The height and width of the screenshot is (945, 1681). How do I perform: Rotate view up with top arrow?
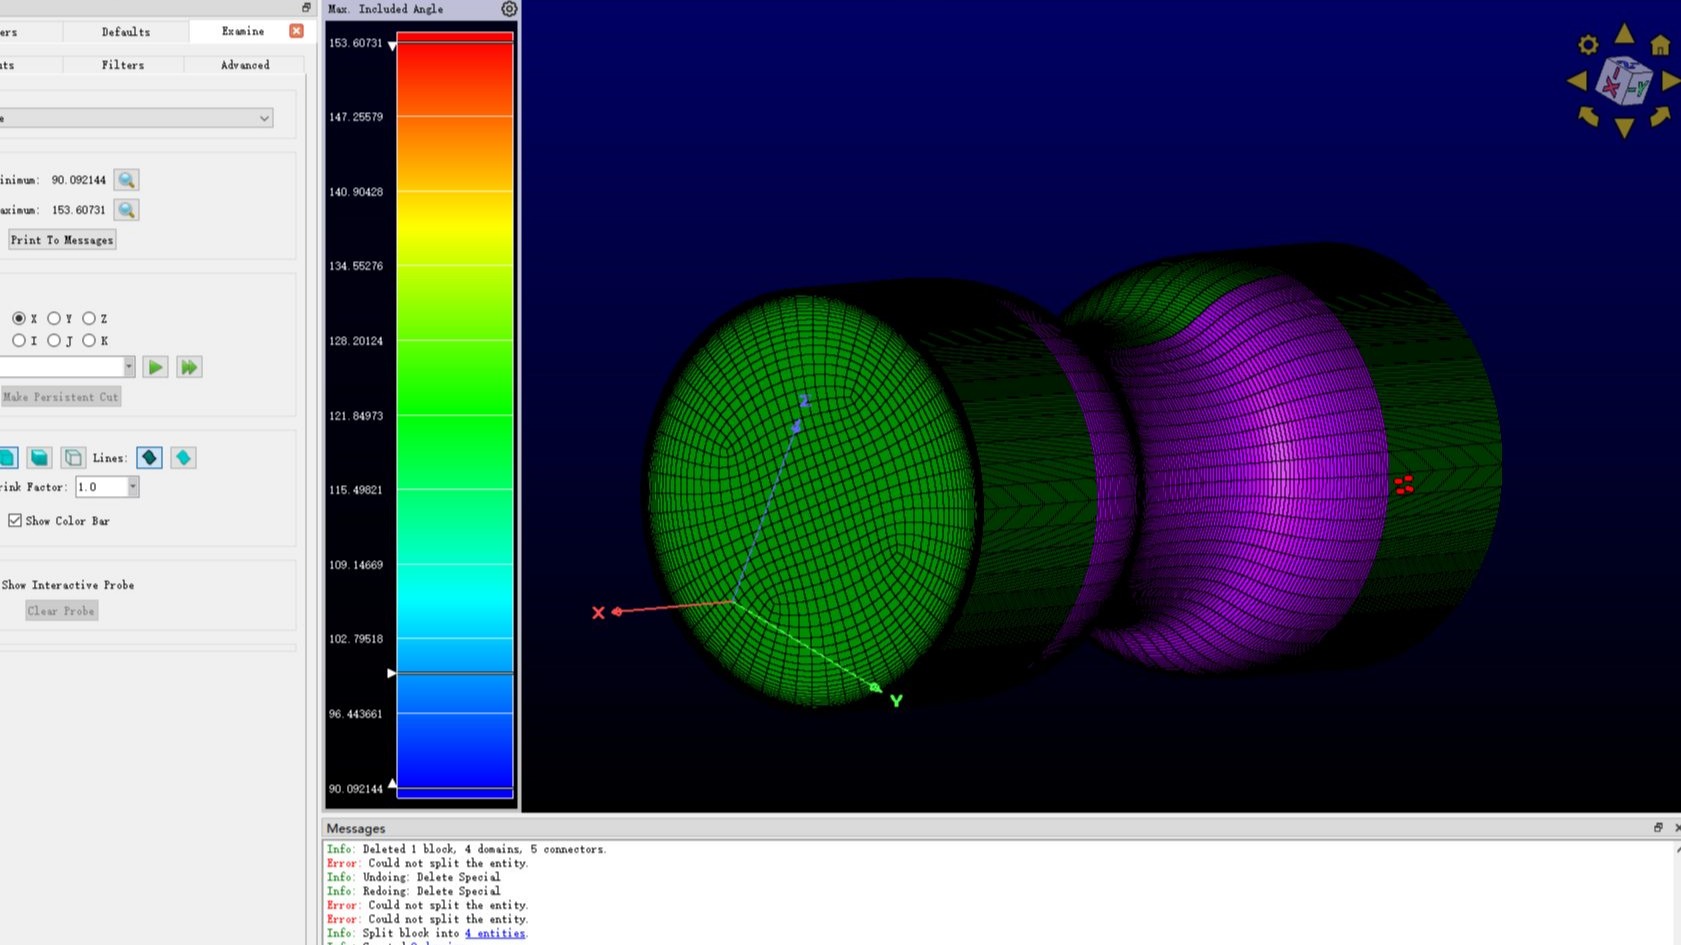[1625, 34]
